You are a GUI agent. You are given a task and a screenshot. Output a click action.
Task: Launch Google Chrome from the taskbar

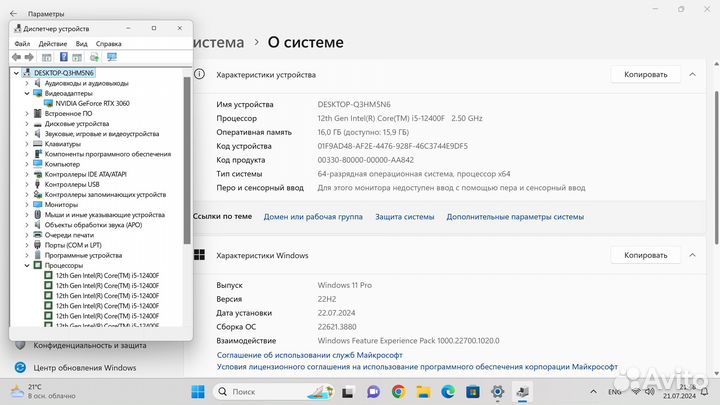coord(399,392)
